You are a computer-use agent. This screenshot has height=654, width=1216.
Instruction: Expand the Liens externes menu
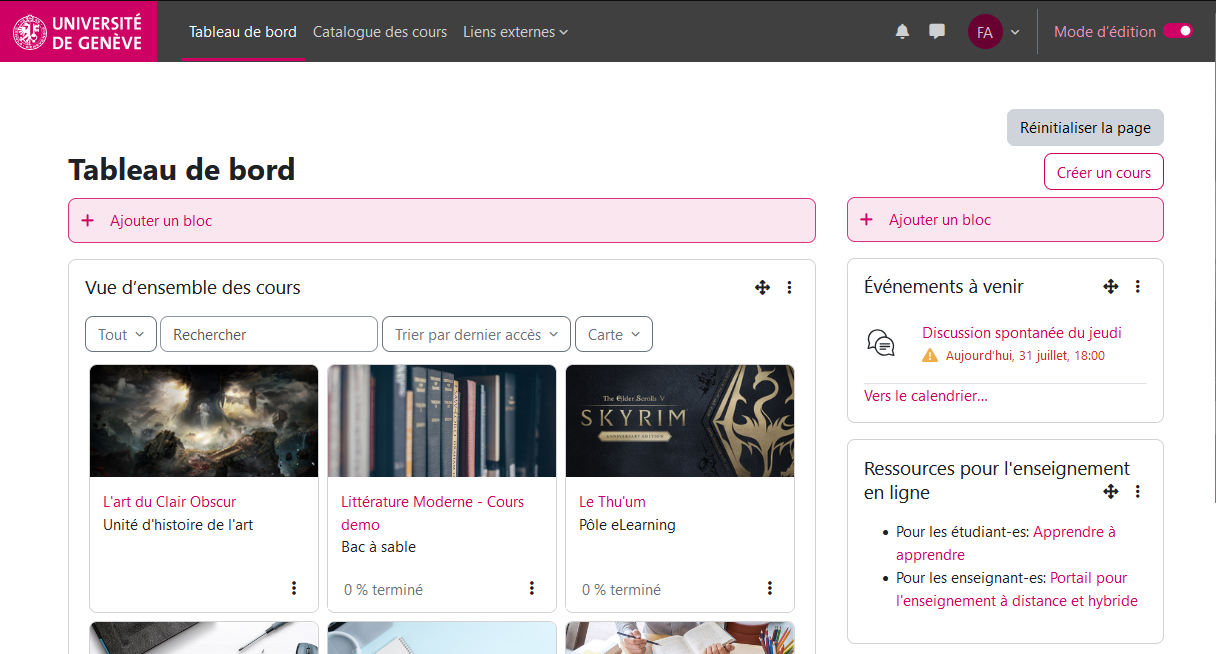tap(515, 32)
